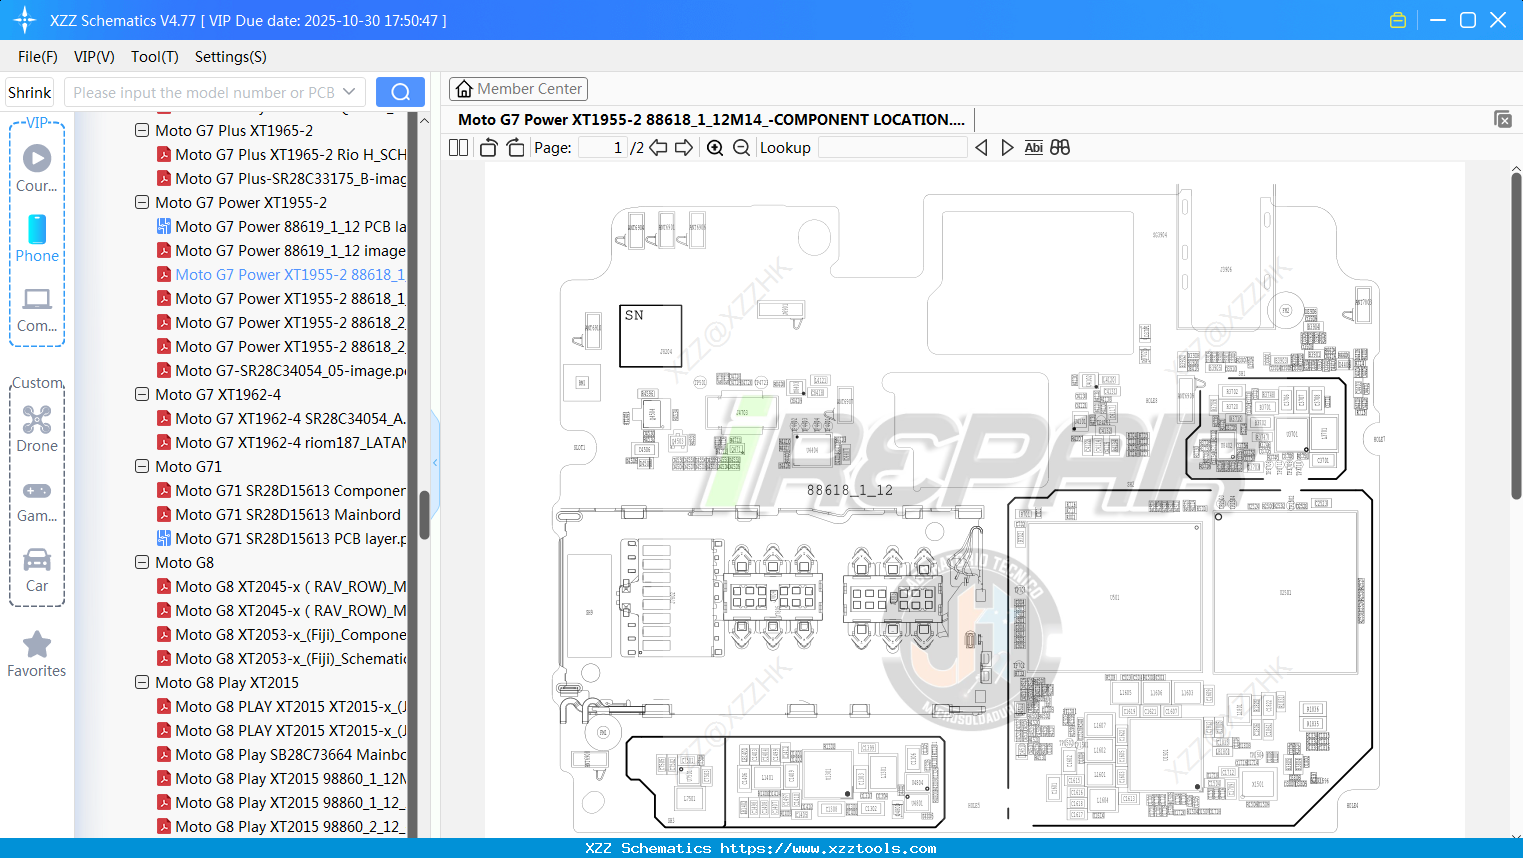Zoom in on the schematic page
Viewport: 1523px width, 858px height.
click(715, 147)
